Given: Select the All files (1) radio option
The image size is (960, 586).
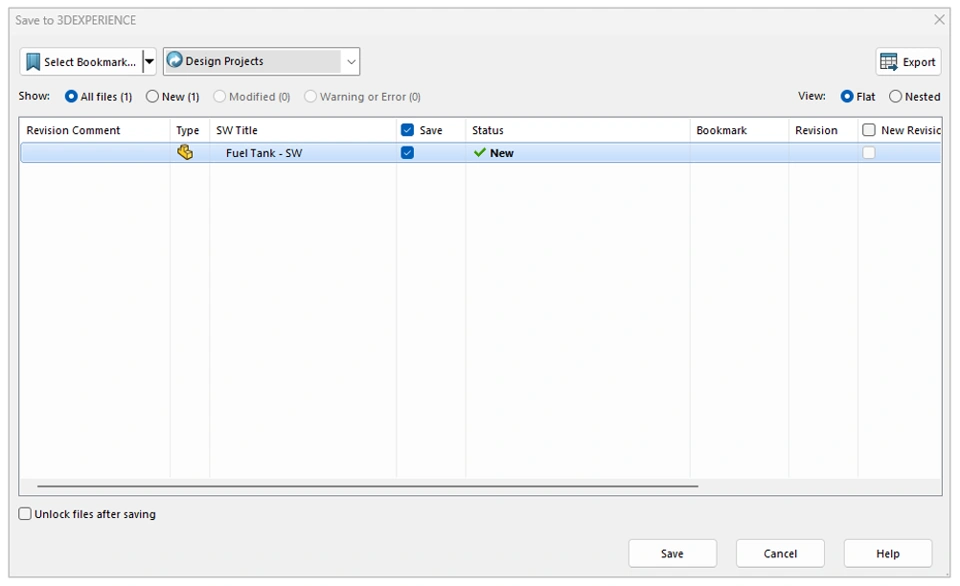Looking at the screenshot, I should pos(71,97).
